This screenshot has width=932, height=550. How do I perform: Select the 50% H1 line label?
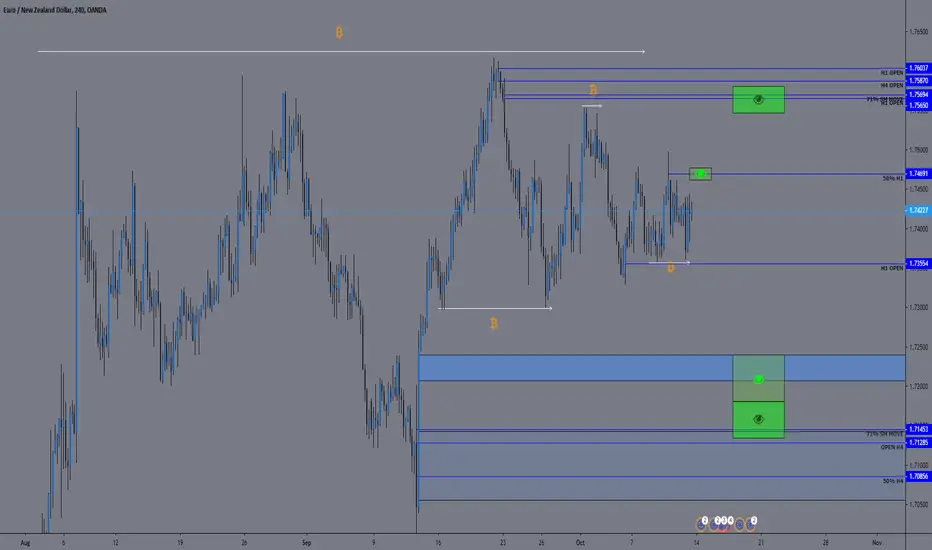point(893,178)
